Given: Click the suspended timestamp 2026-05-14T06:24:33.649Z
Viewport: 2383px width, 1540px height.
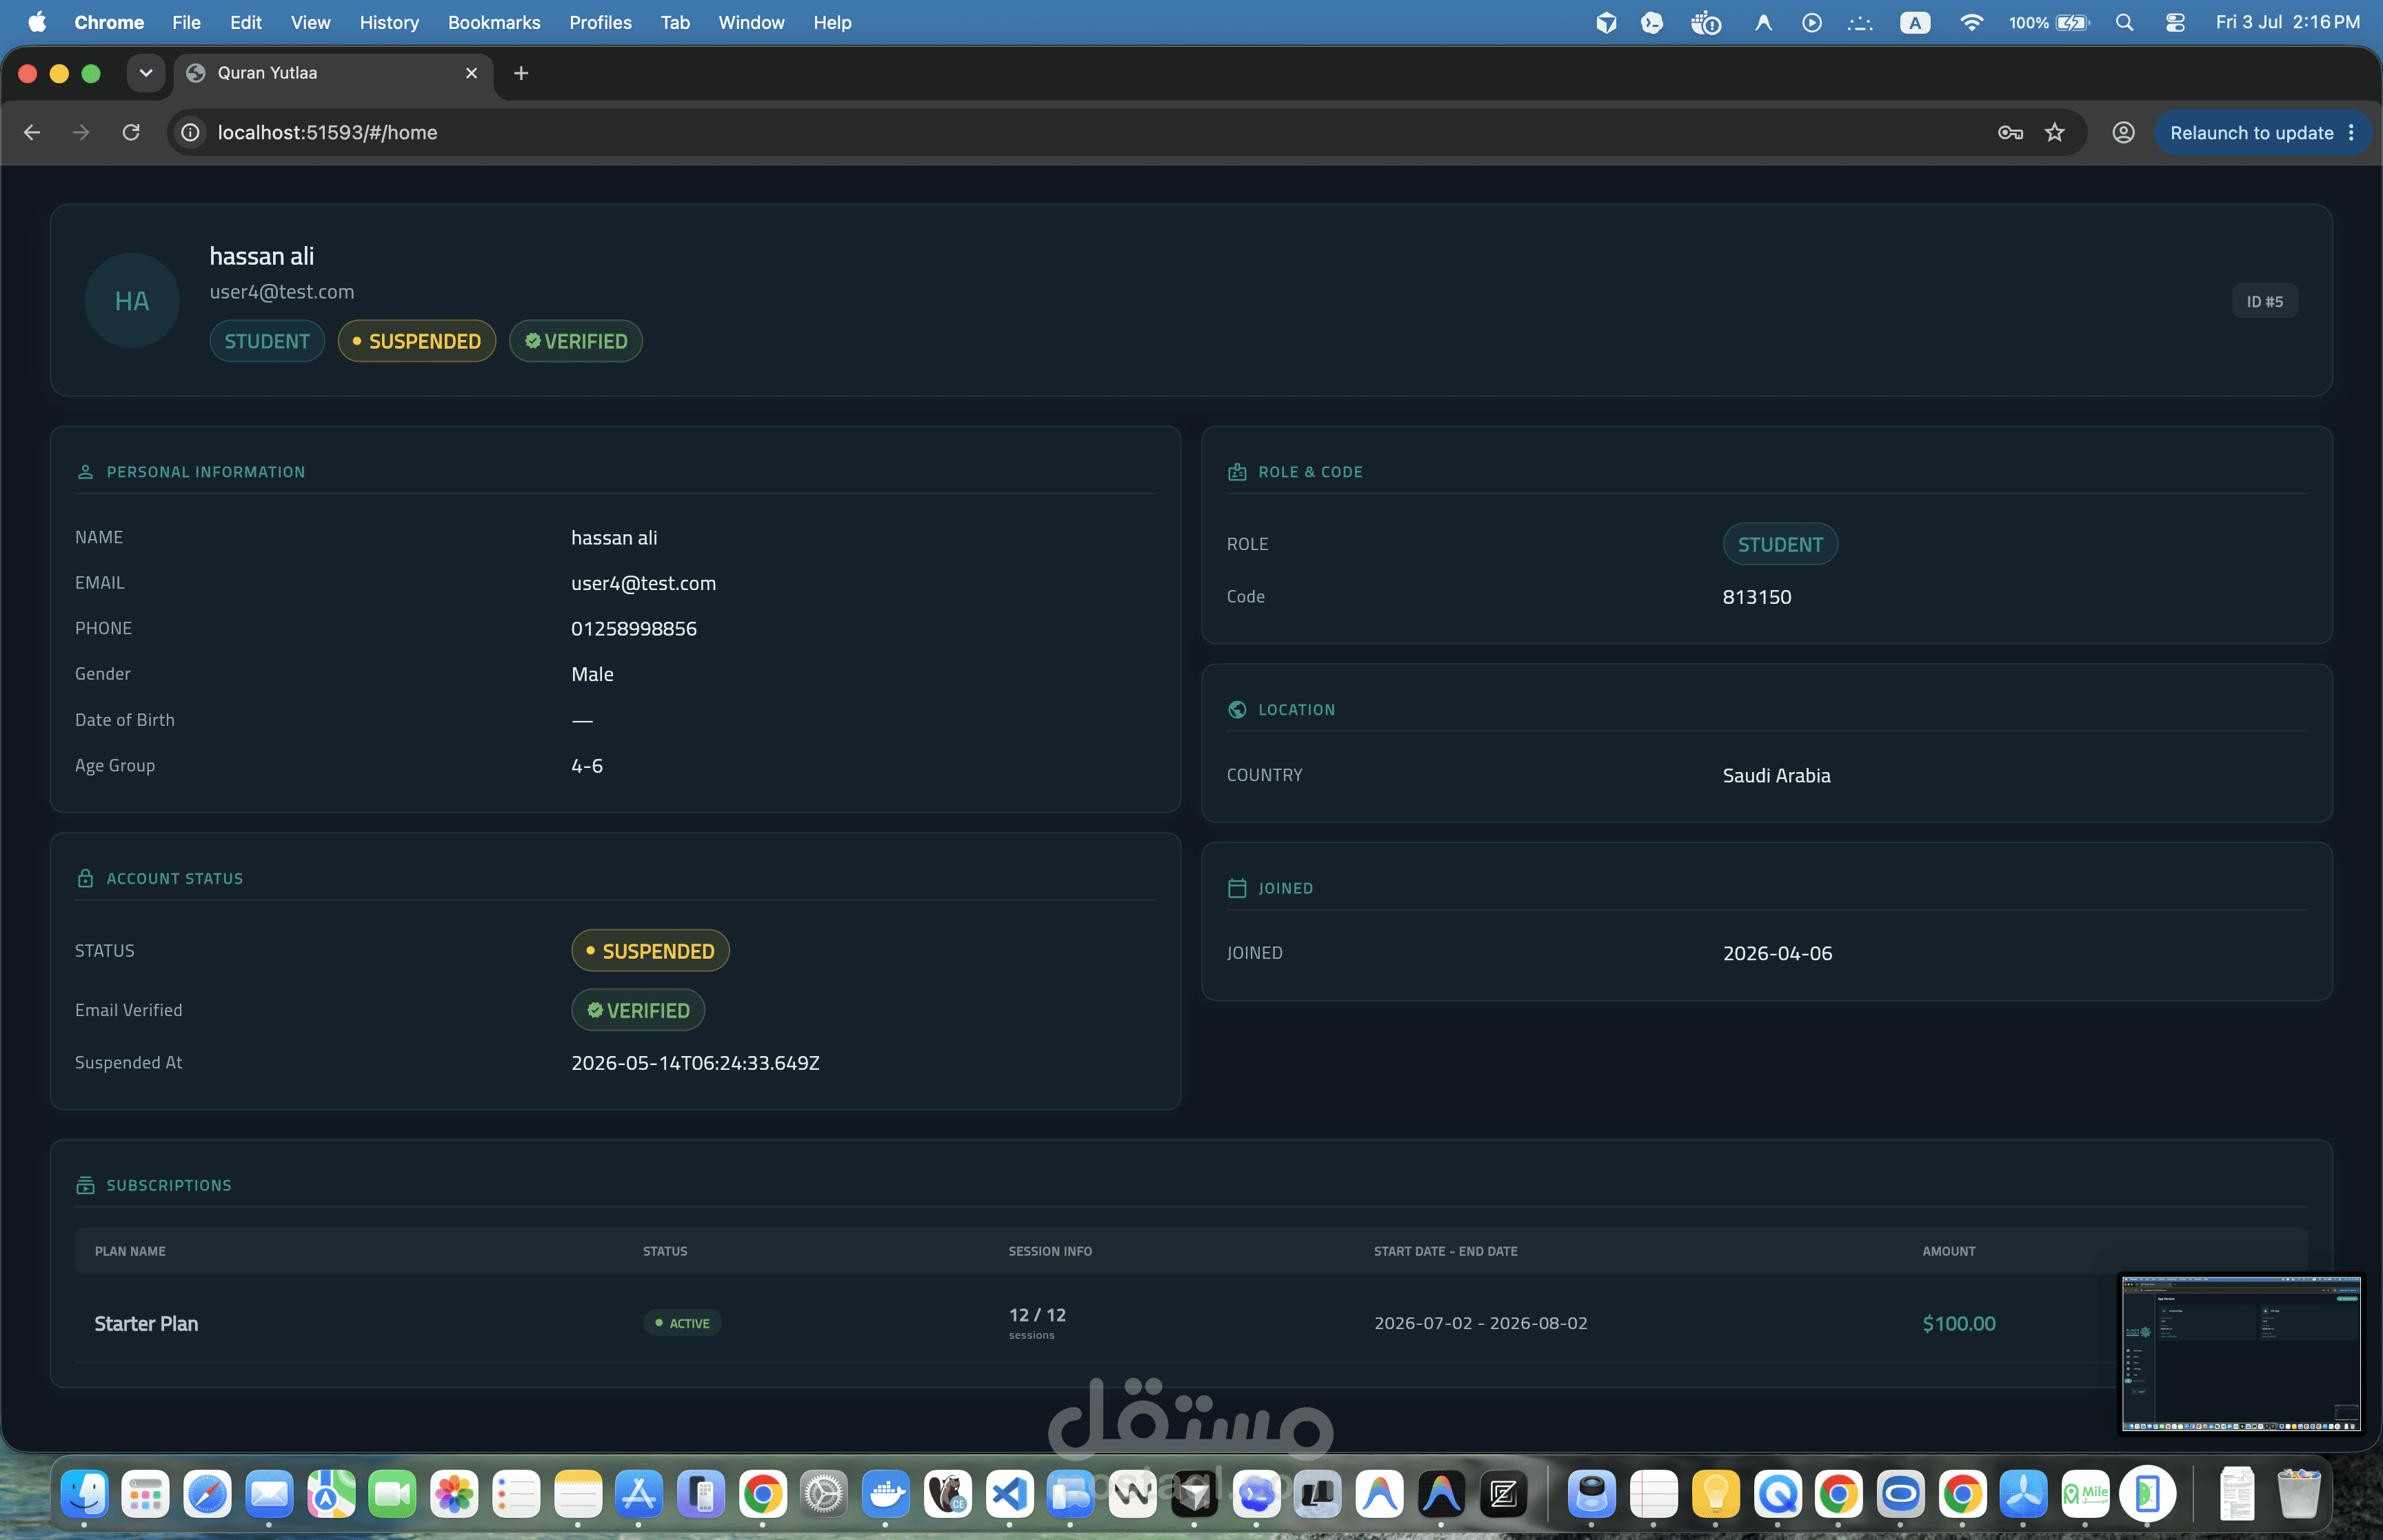Looking at the screenshot, I should pos(695,1063).
